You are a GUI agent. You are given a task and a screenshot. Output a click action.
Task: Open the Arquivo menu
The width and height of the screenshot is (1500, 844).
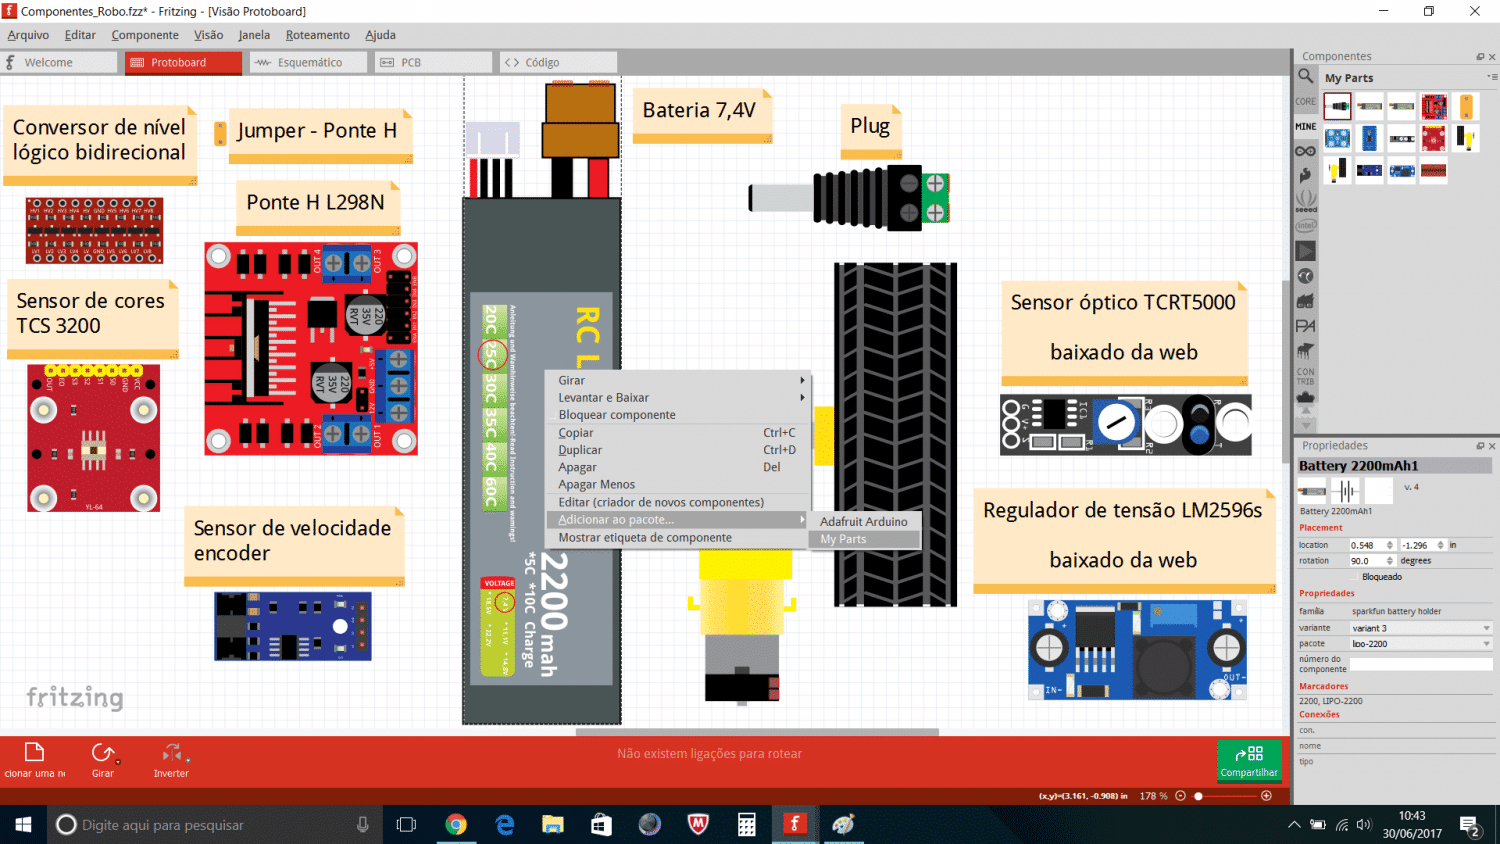pos(28,35)
